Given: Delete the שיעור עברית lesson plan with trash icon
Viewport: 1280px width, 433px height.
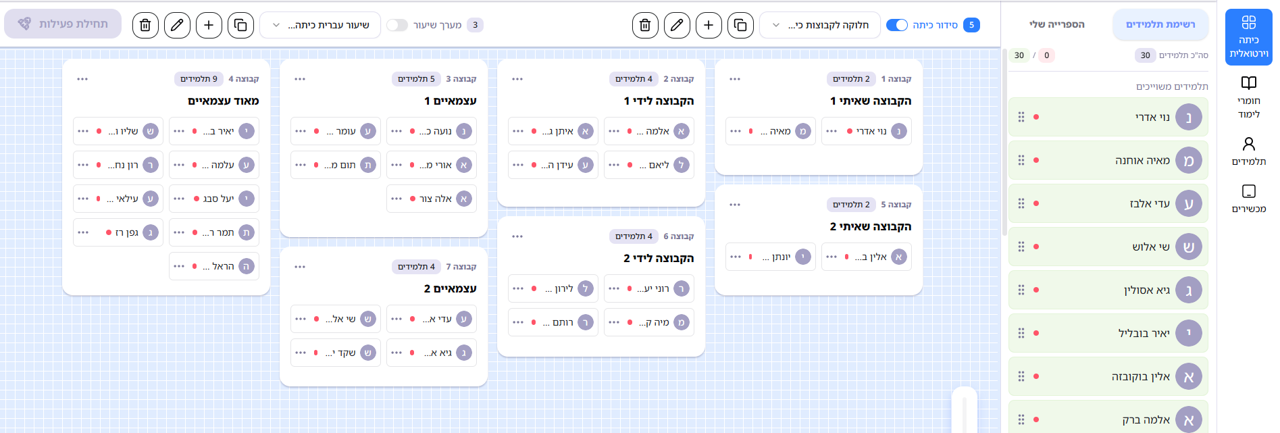Looking at the screenshot, I should pos(145,25).
